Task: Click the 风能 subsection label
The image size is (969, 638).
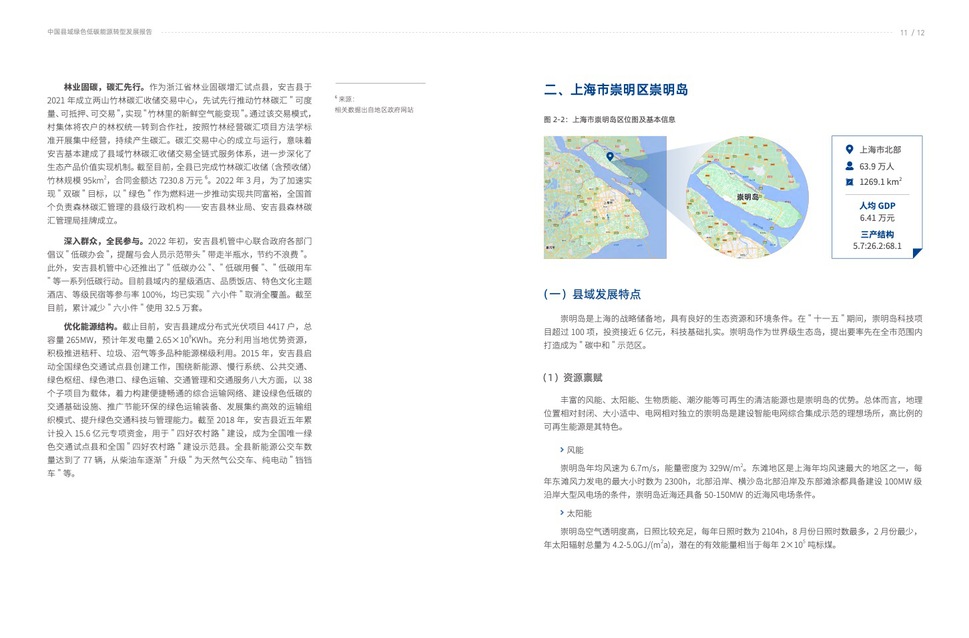Action: tap(575, 450)
